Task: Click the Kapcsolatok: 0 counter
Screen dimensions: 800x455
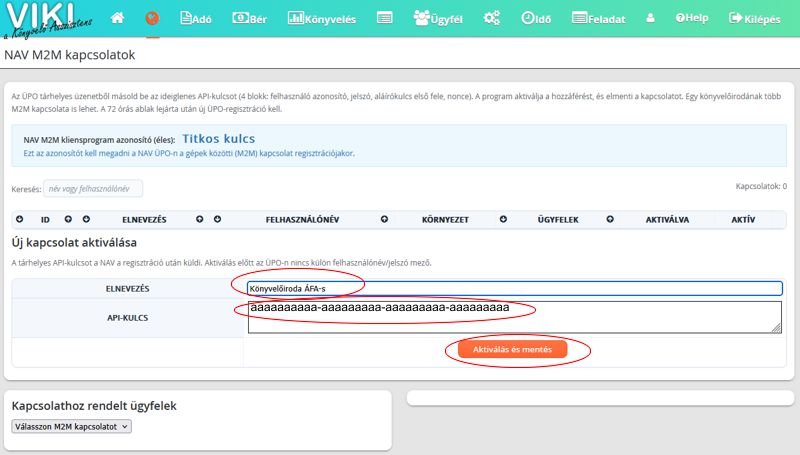Action: 761,186
